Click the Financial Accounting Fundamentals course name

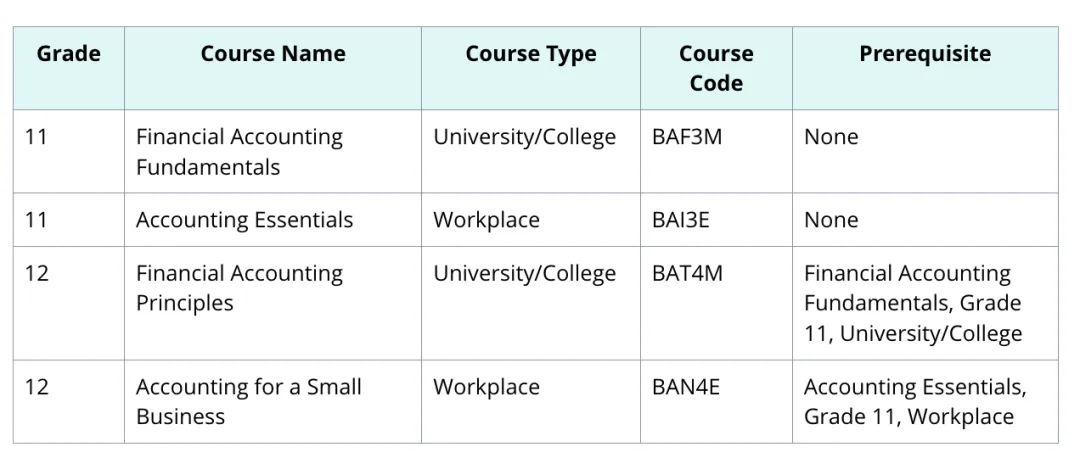[x=239, y=151]
